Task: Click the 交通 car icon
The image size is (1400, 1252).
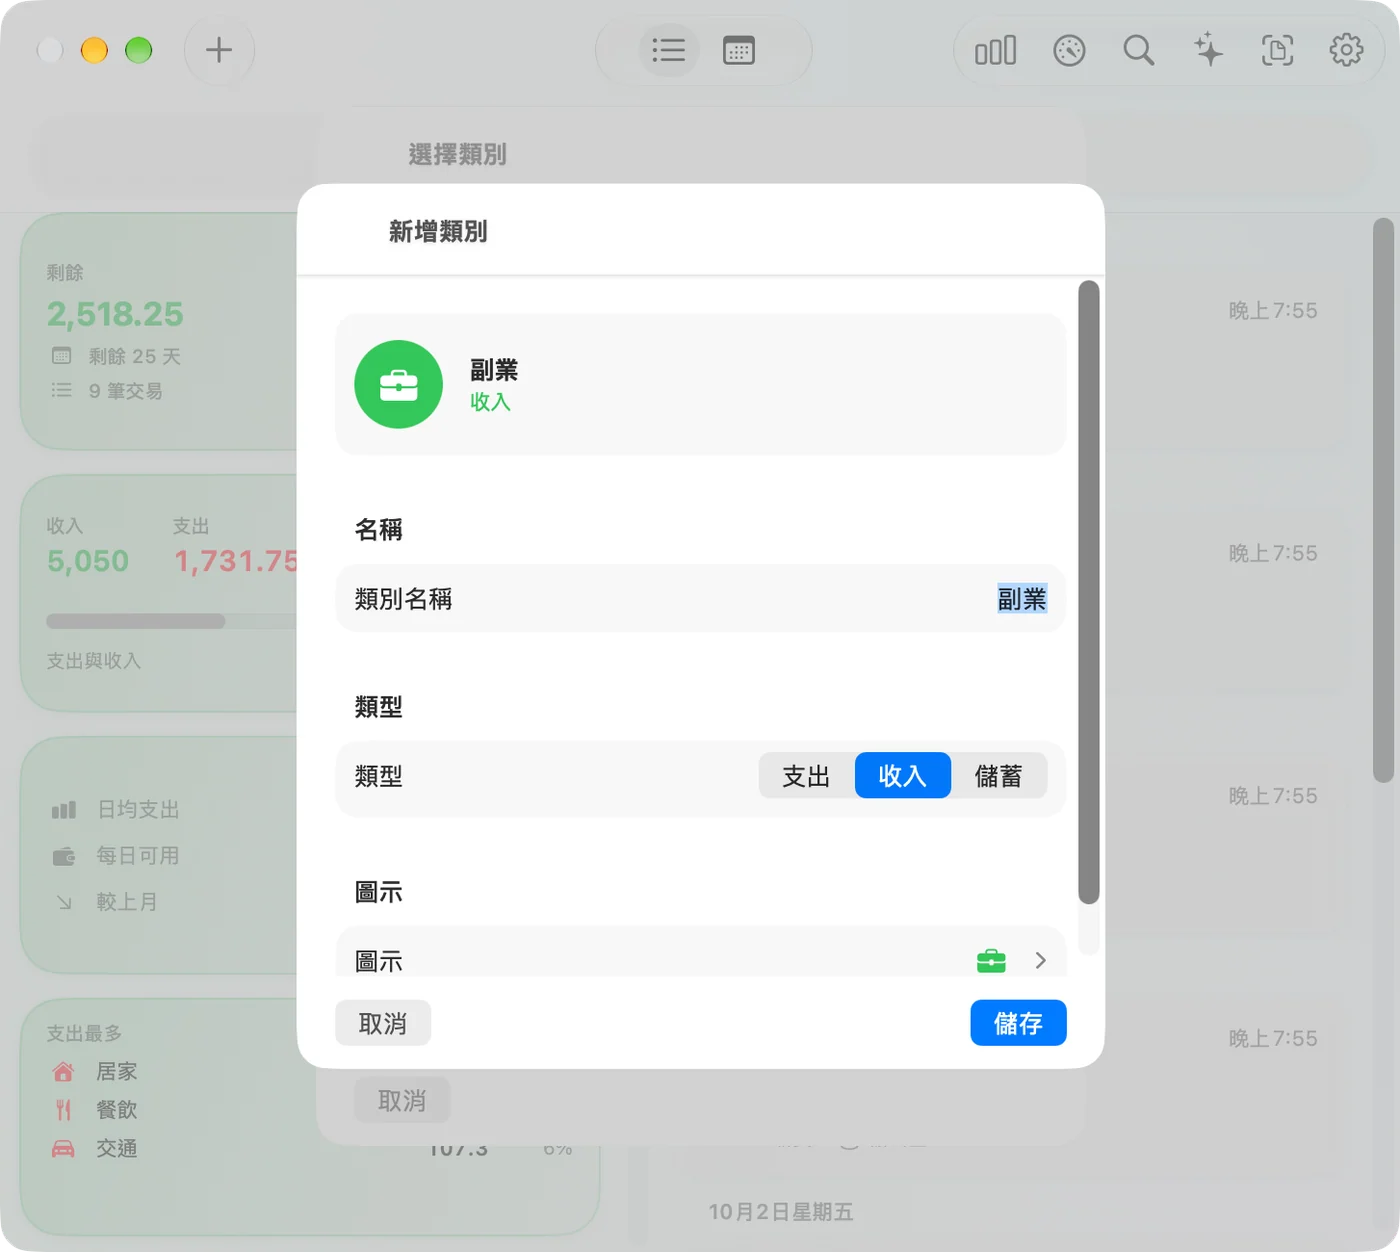Action: pos(63,1148)
